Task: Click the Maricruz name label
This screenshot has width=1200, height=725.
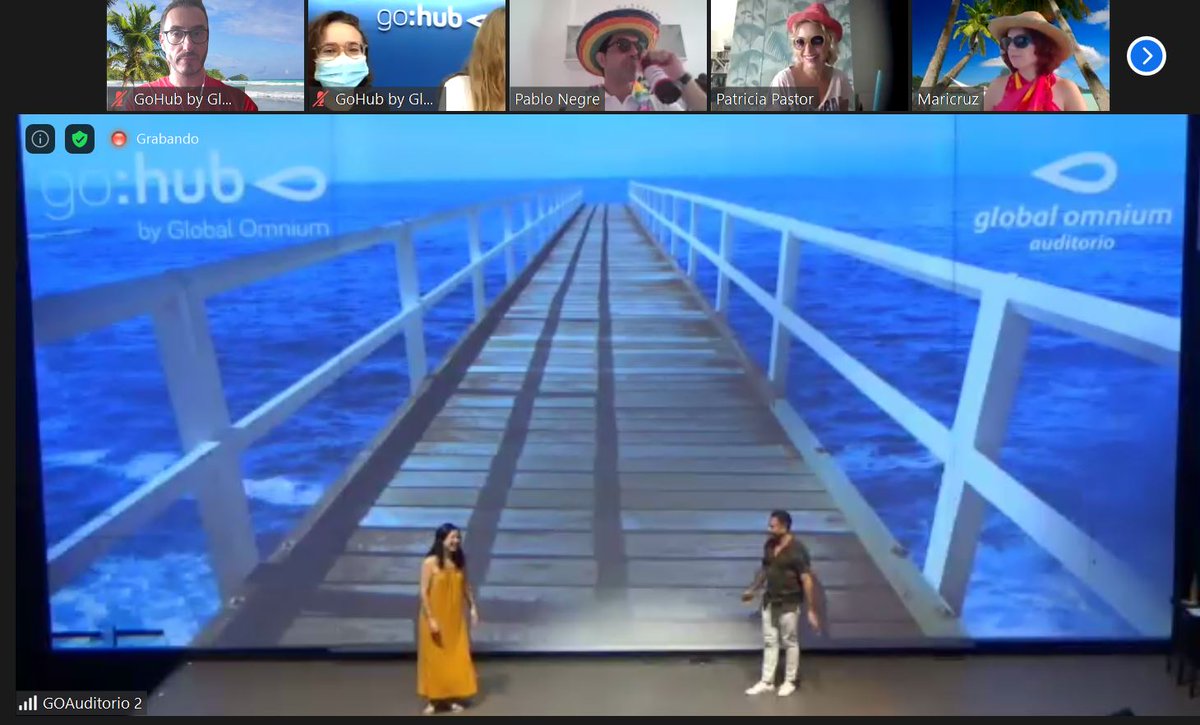Action: point(948,100)
